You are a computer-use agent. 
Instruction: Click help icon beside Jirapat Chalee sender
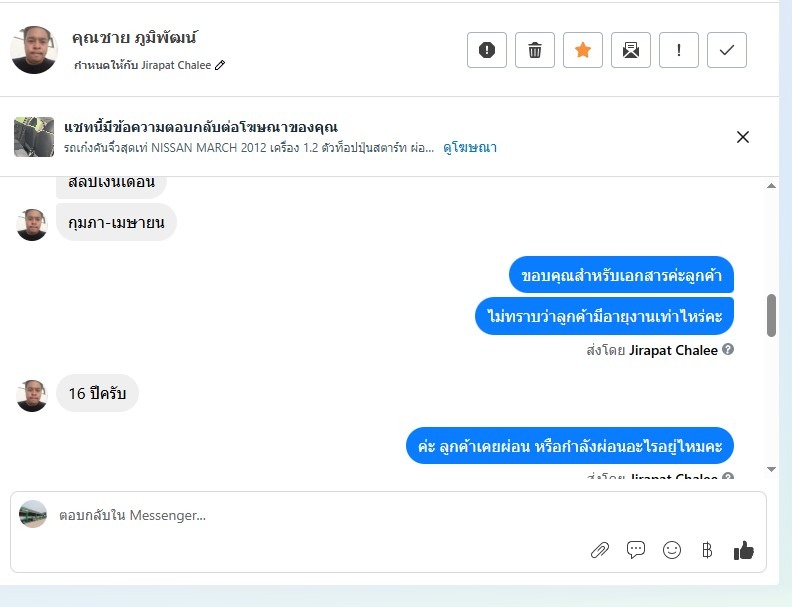point(727,349)
